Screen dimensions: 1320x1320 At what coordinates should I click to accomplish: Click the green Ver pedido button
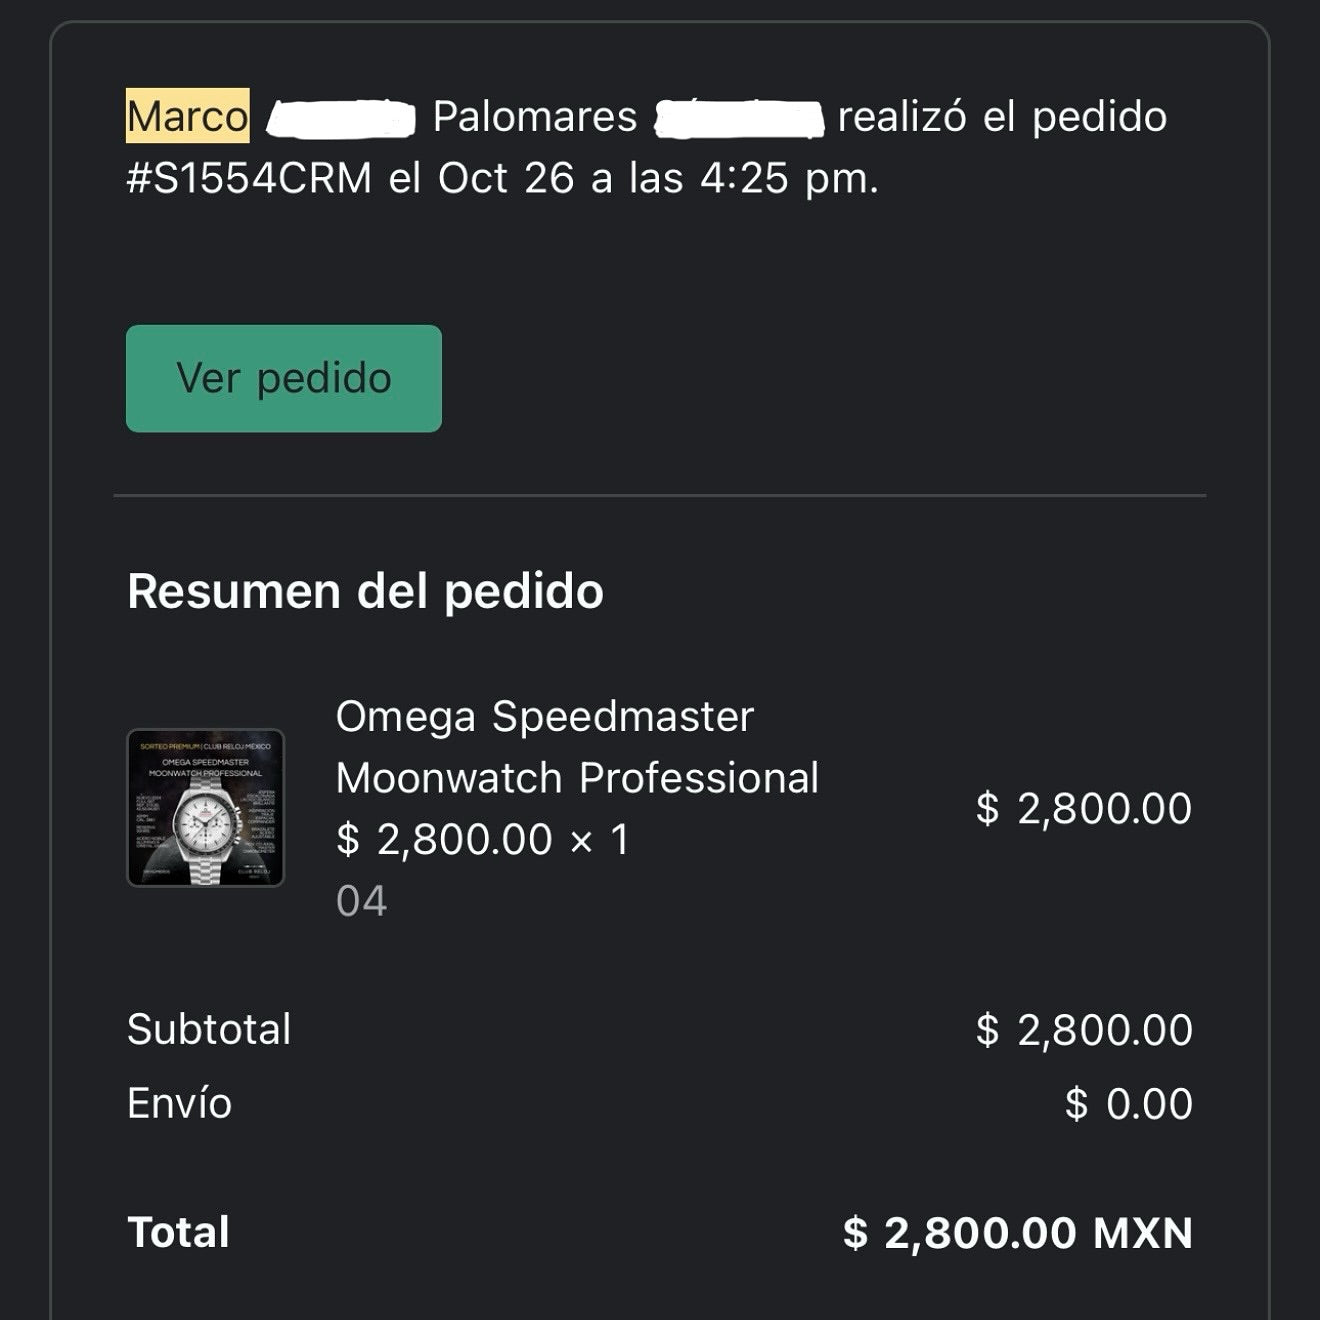(283, 378)
